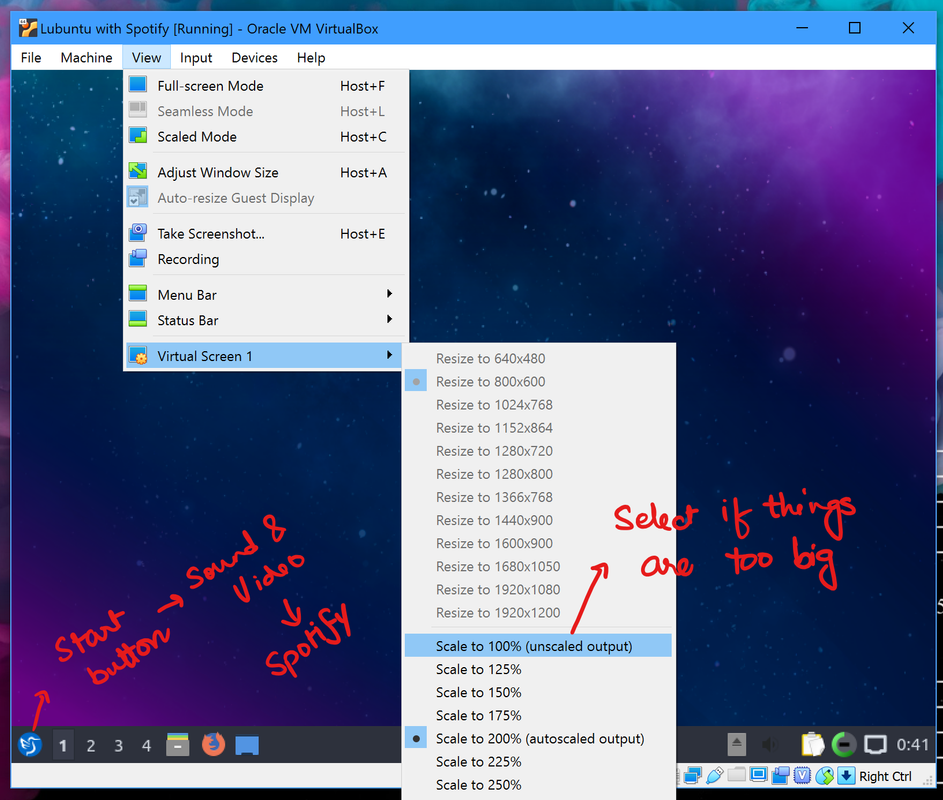The image size is (943, 800).
Task: Click the Virtual Screen 1 icon
Action: (138, 355)
